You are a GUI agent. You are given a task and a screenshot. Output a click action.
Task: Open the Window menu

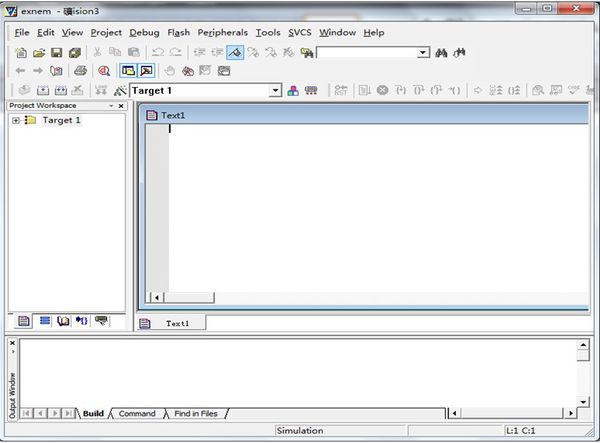point(338,33)
